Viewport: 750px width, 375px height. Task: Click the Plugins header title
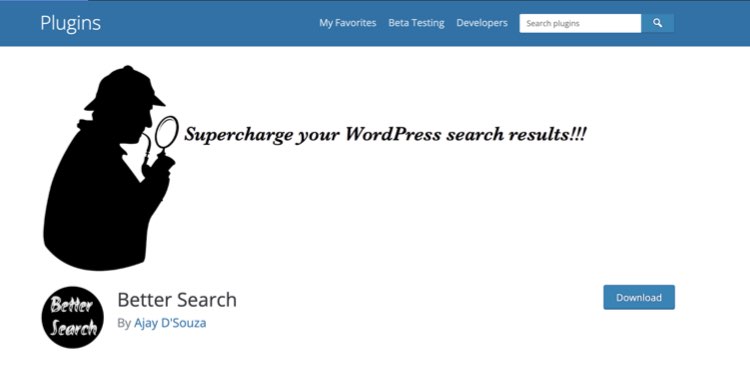pos(70,23)
